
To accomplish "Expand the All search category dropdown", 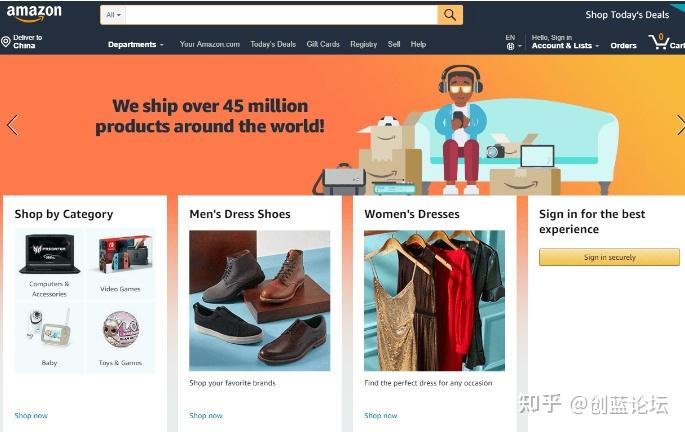I will 113,15.
